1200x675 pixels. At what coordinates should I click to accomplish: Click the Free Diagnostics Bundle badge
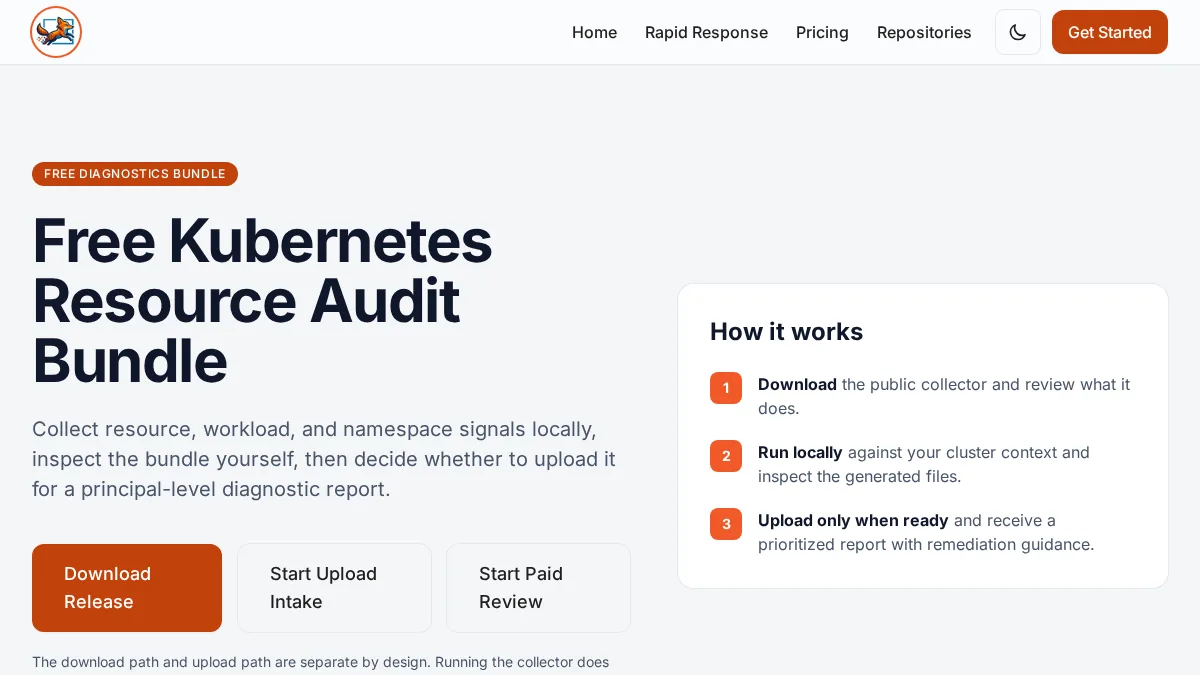coord(135,174)
